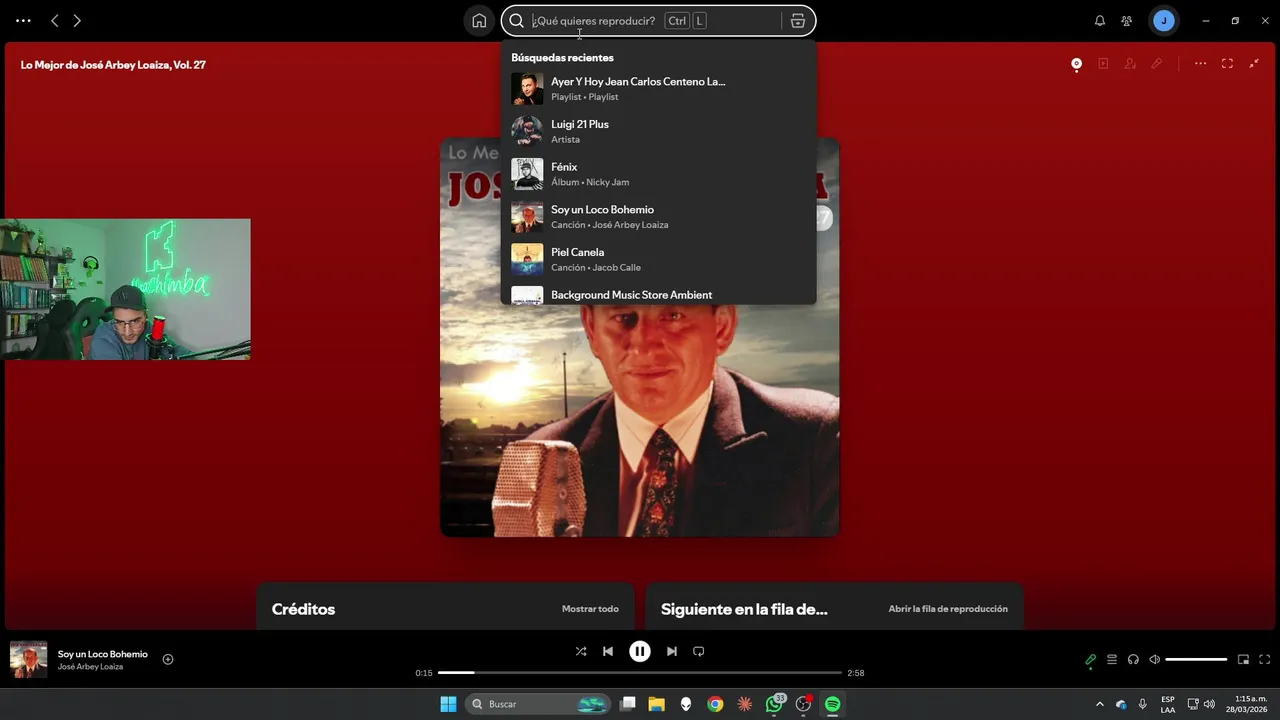Click the 'Lo Mejor de José Arbey Loaiza, Vol. 27' title
The image size is (1280, 720).
(113, 65)
